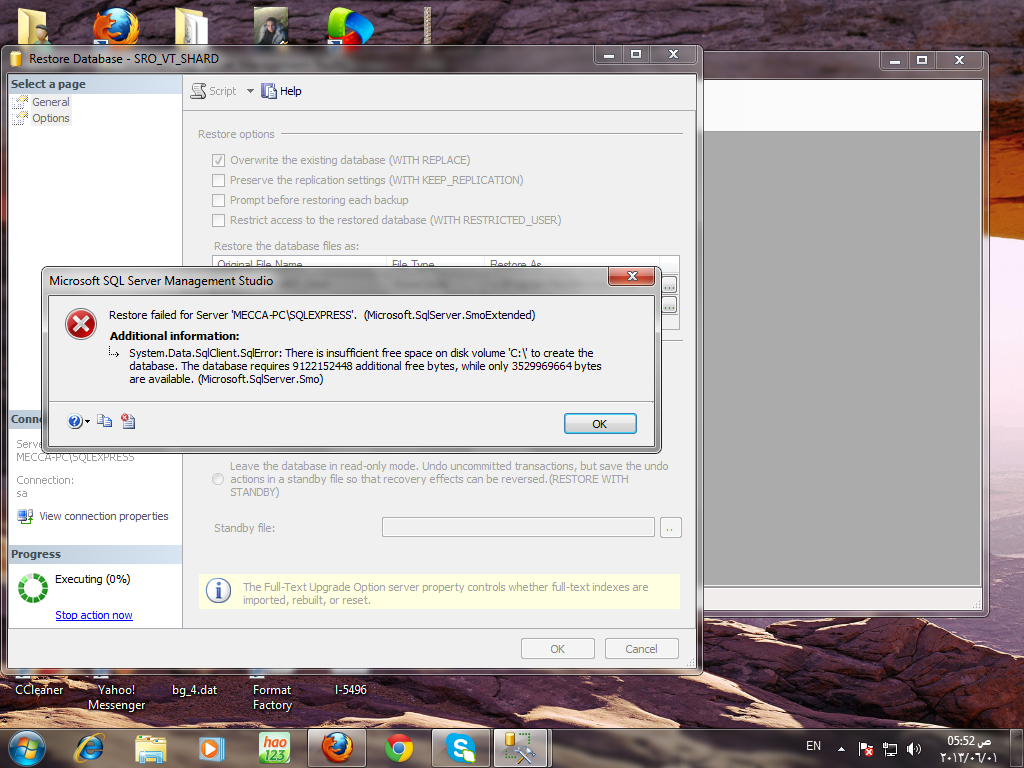Open Windows Media Player from taskbar
This screenshot has width=1024, height=768.
point(212,748)
